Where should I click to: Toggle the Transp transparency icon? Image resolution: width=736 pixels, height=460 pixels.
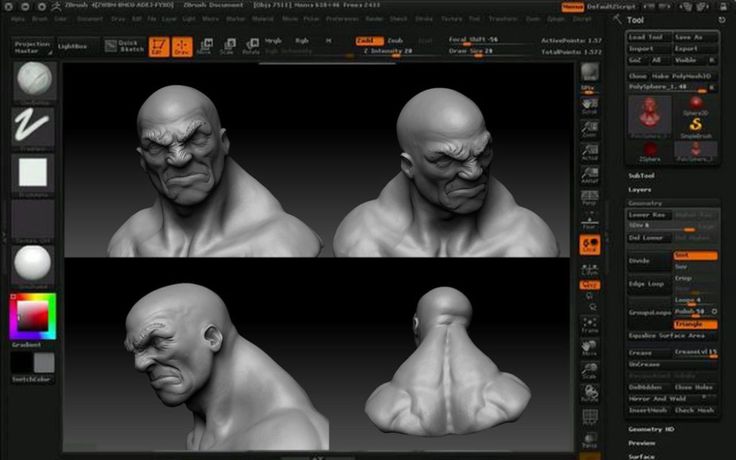[x=590, y=440]
